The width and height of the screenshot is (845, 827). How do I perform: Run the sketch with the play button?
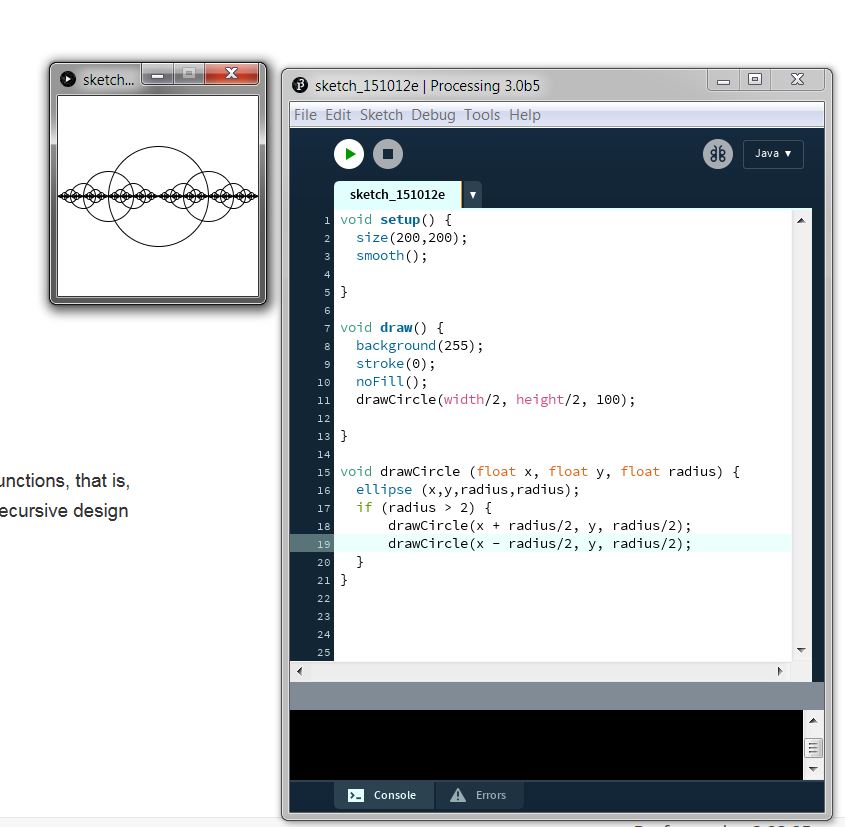[349, 154]
